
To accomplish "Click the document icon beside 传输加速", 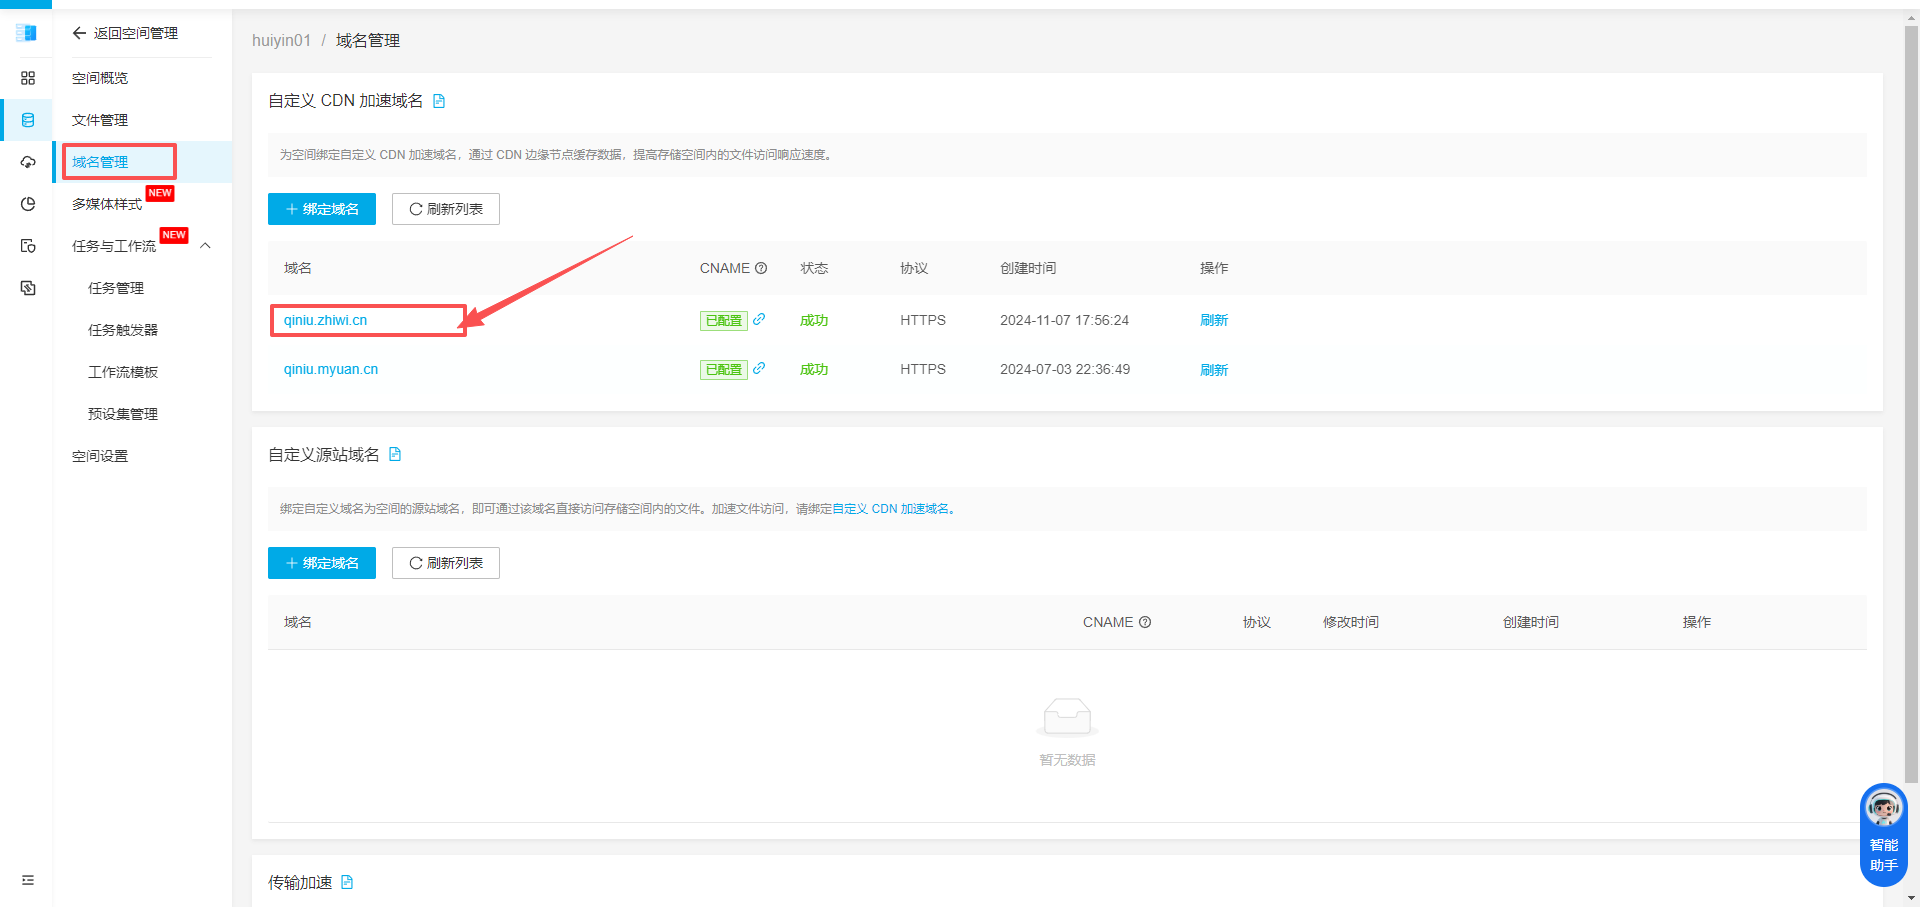I will [347, 882].
